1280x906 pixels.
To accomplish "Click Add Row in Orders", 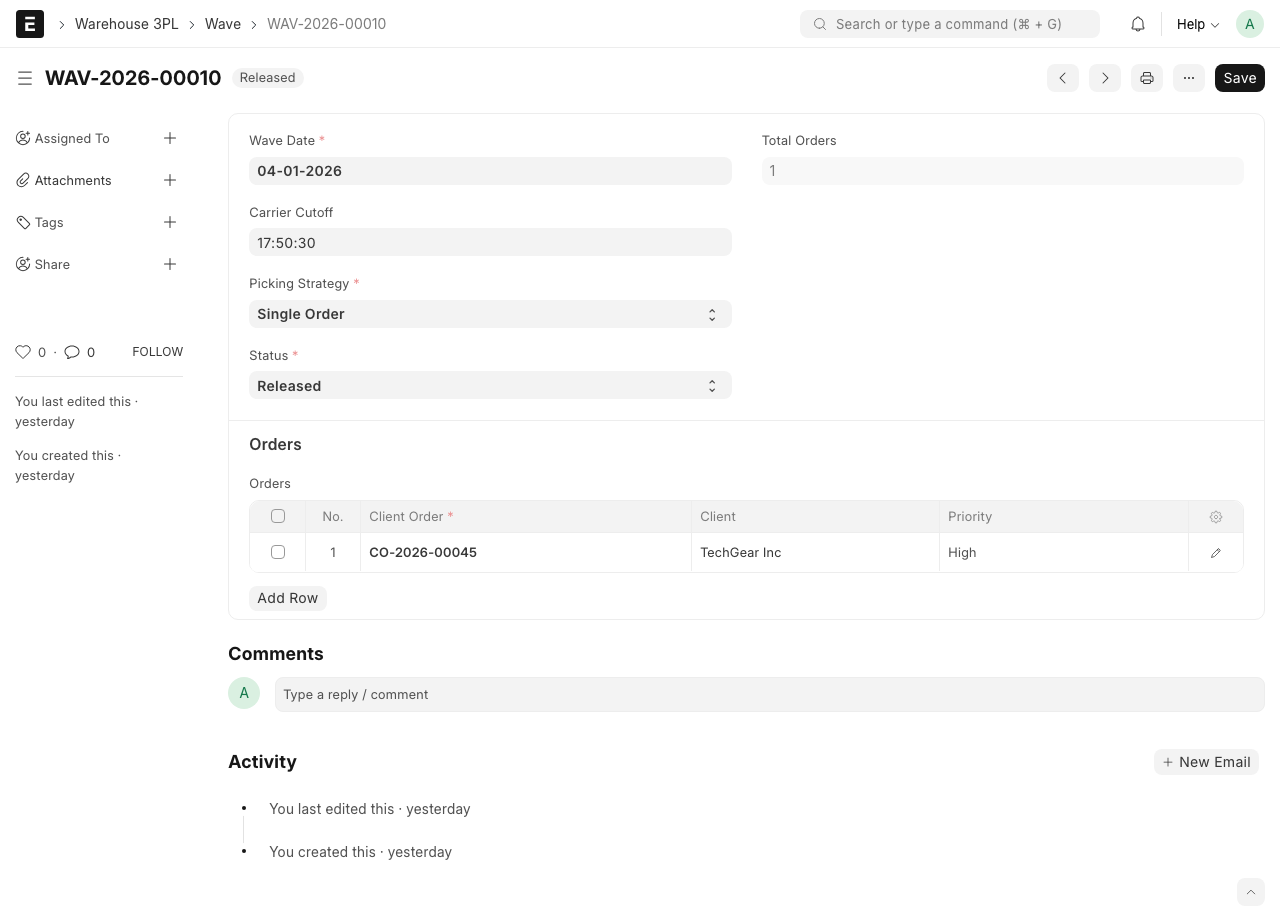I will (x=288, y=598).
